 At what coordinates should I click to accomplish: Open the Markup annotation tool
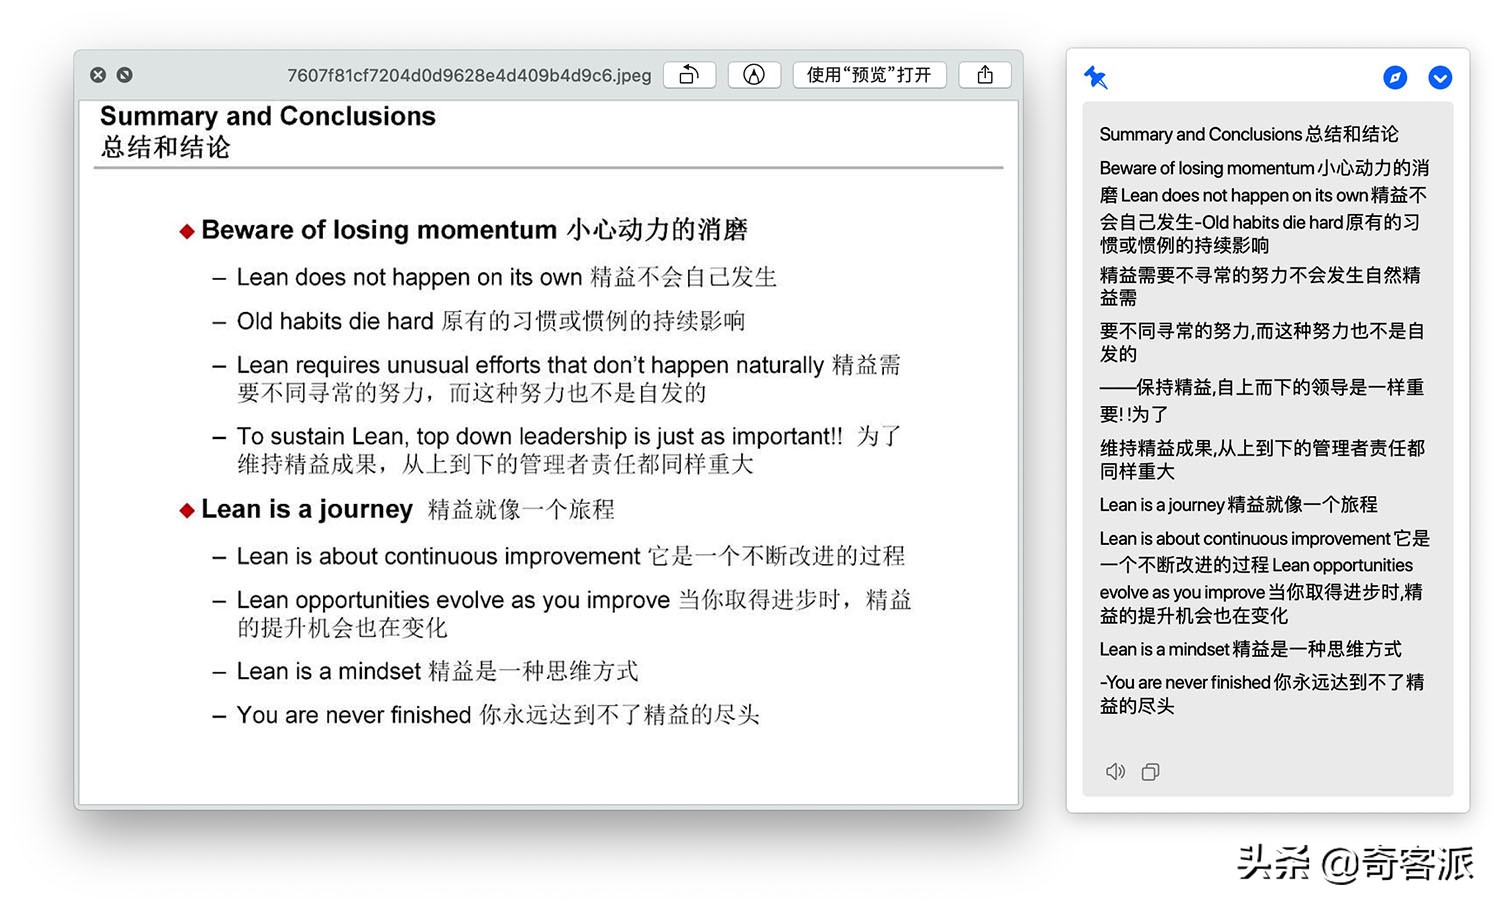pos(754,74)
